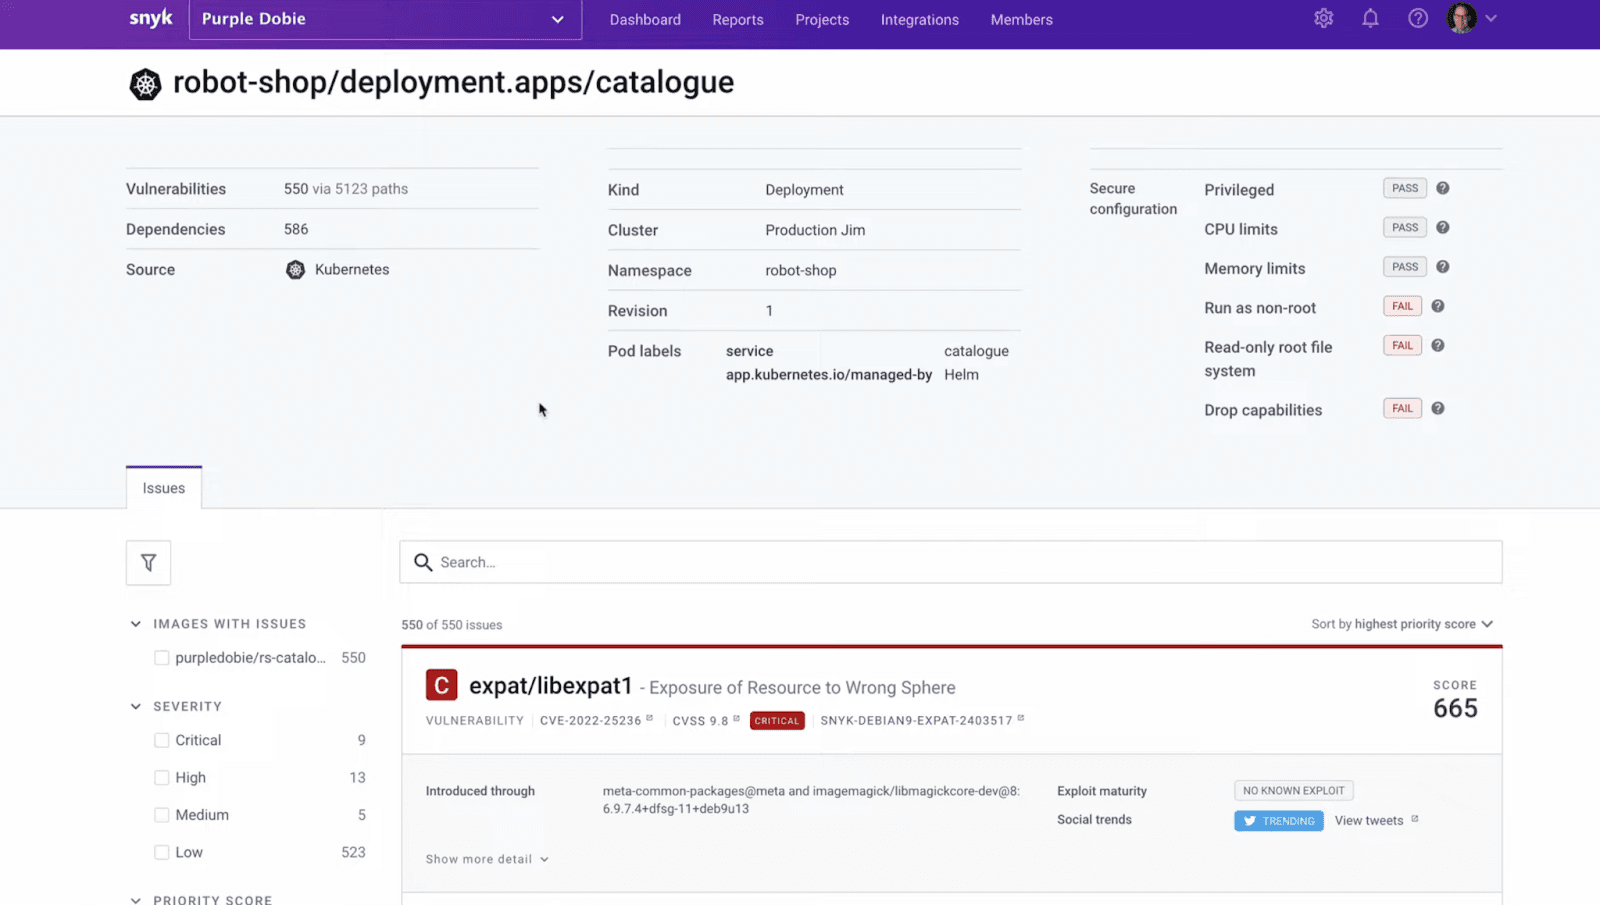Click the Kubernetes icon beside page title
Image resolution: width=1600 pixels, height=905 pixels.
coord(145,84)
